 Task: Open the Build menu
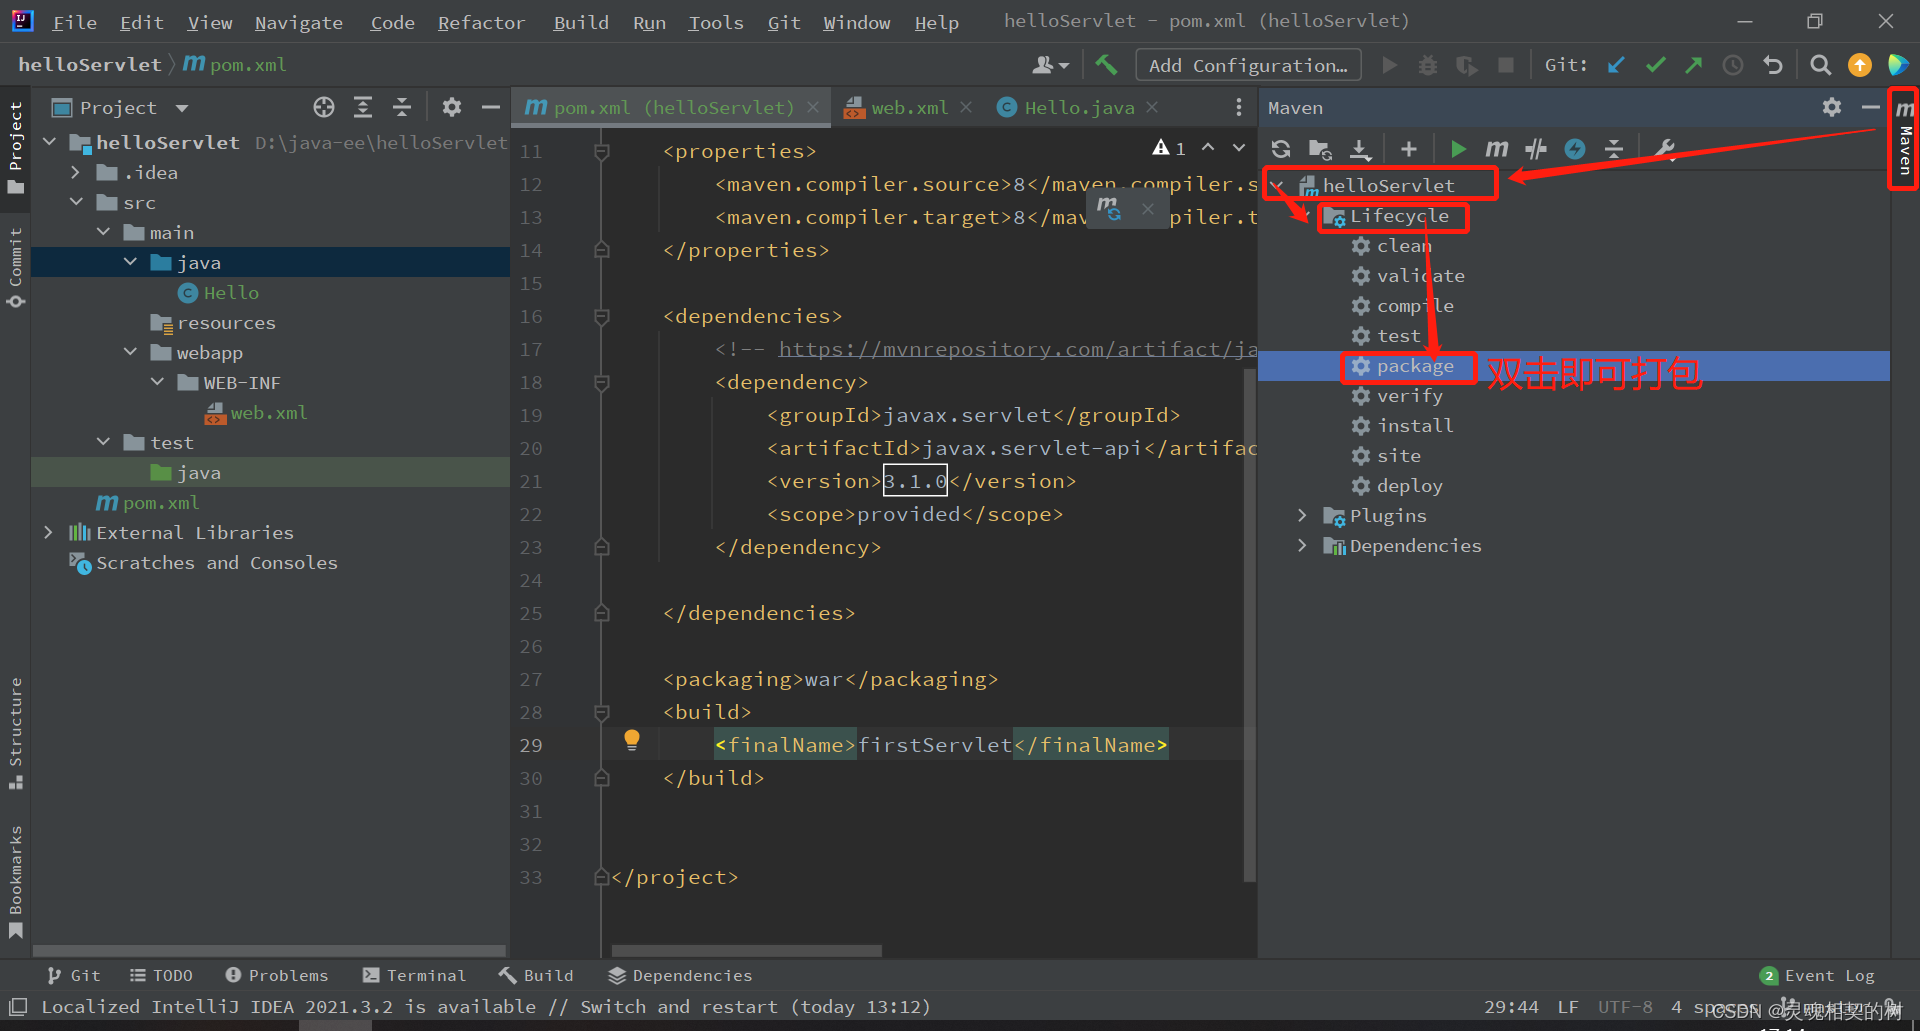[x=581, y=22]
